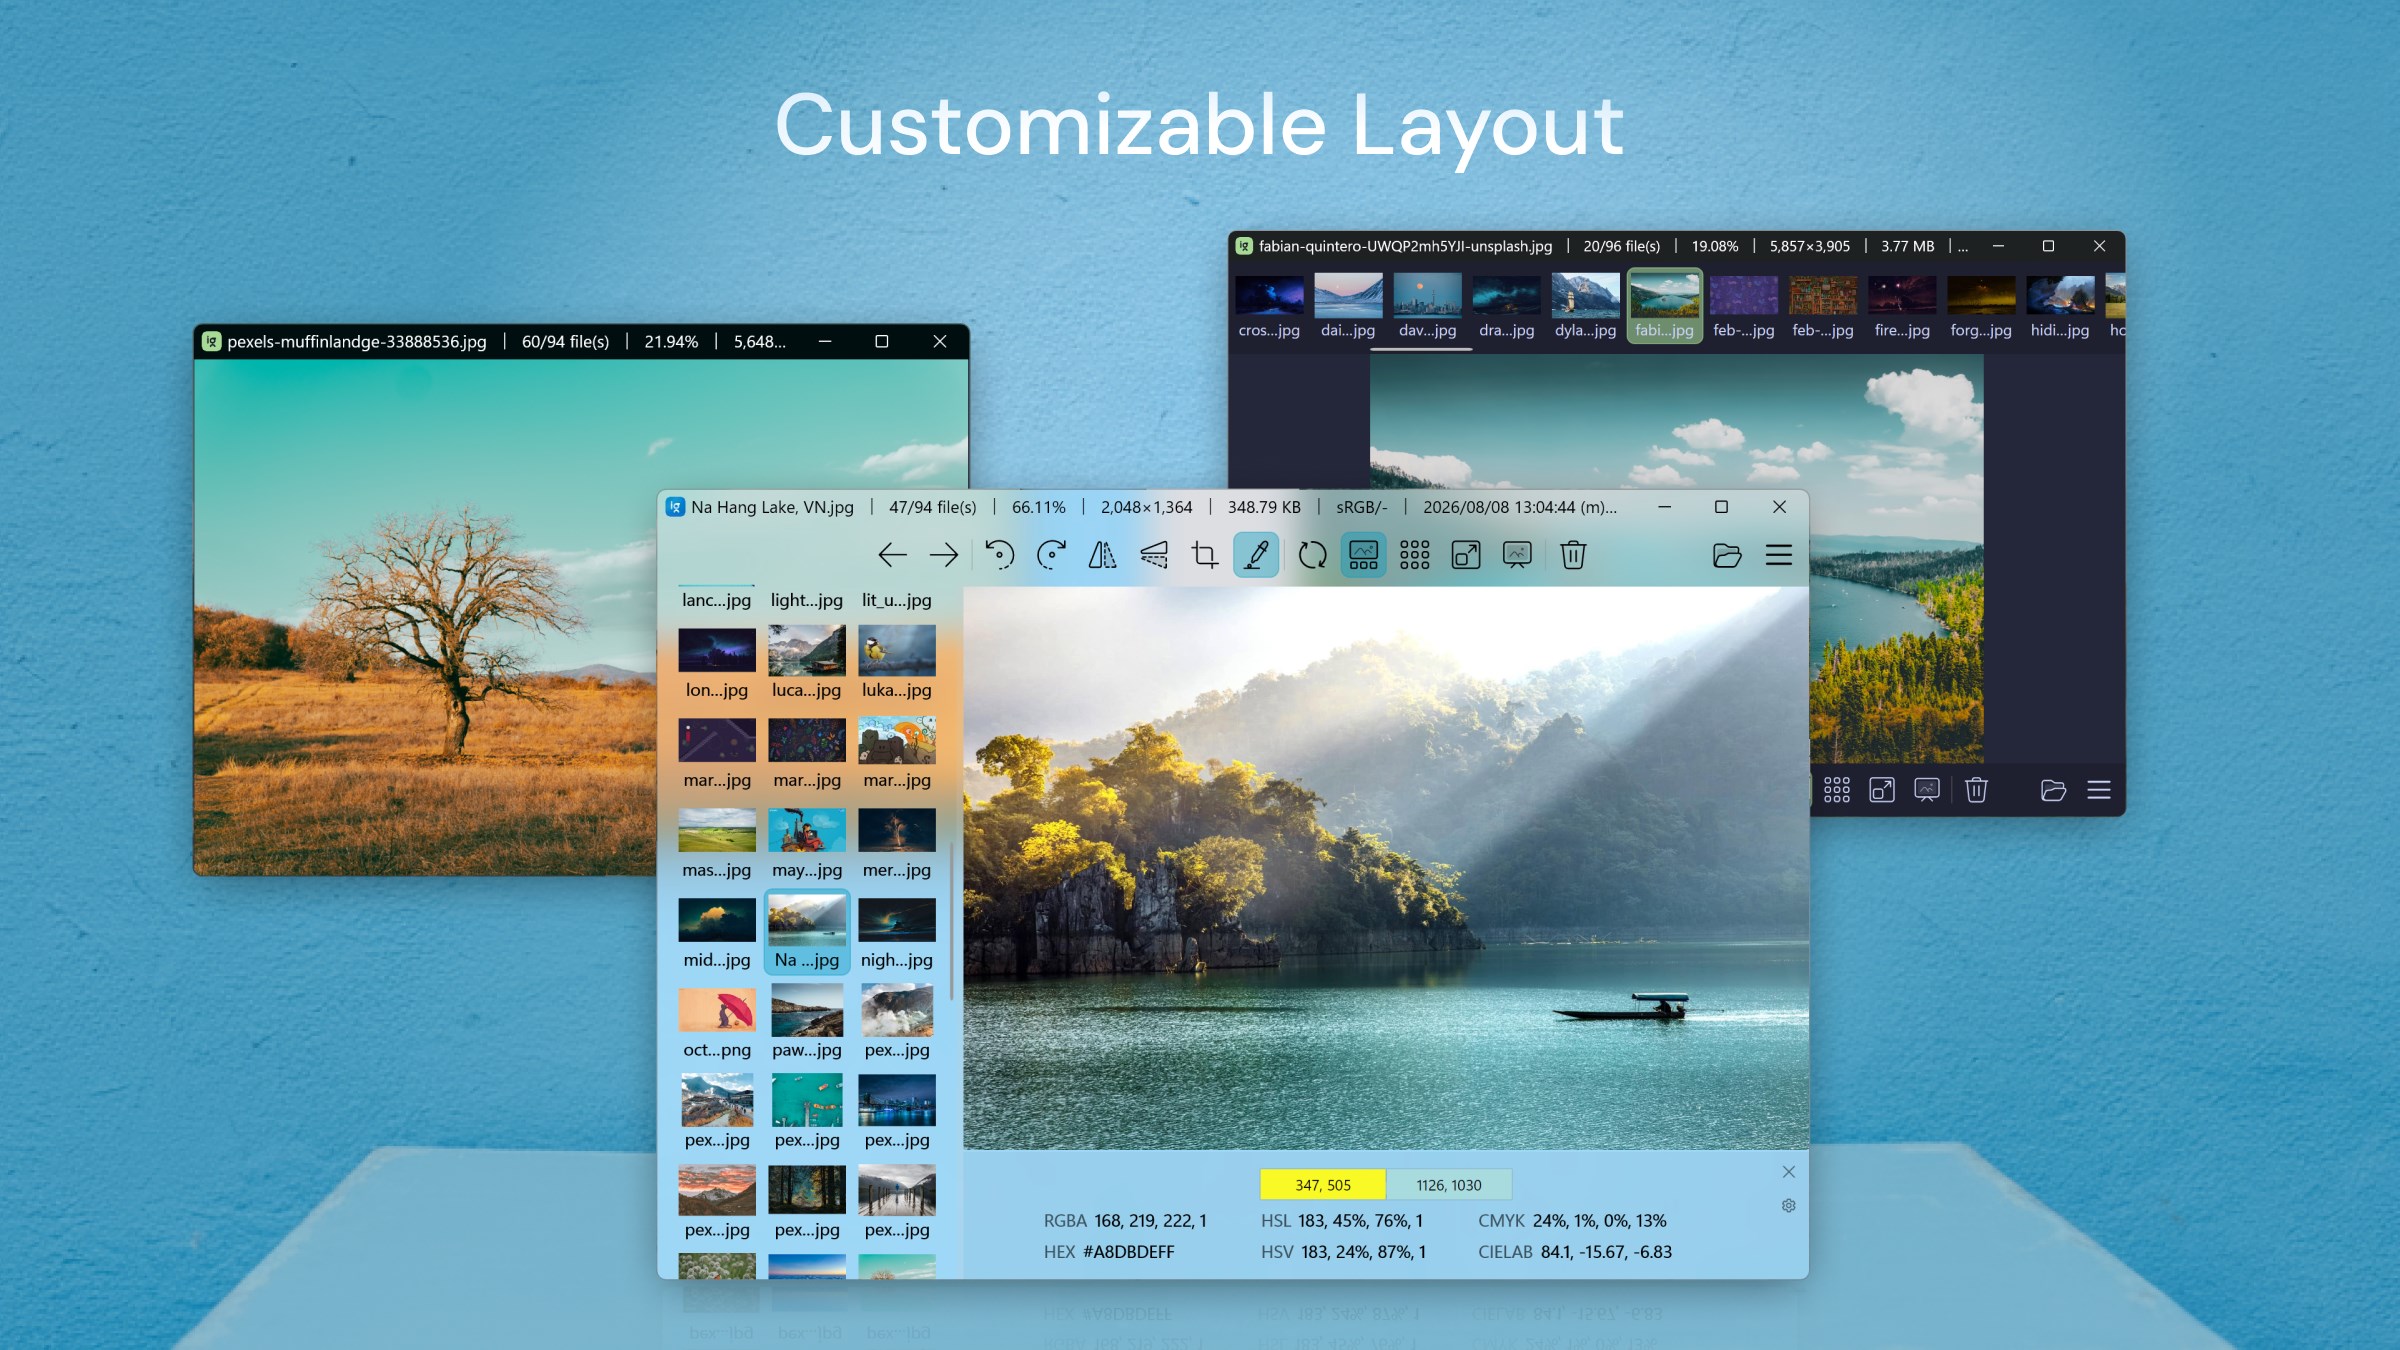Select the lon...jpg thumbnail
This screenshot has height=1350, width=2400.
[717, 663]
